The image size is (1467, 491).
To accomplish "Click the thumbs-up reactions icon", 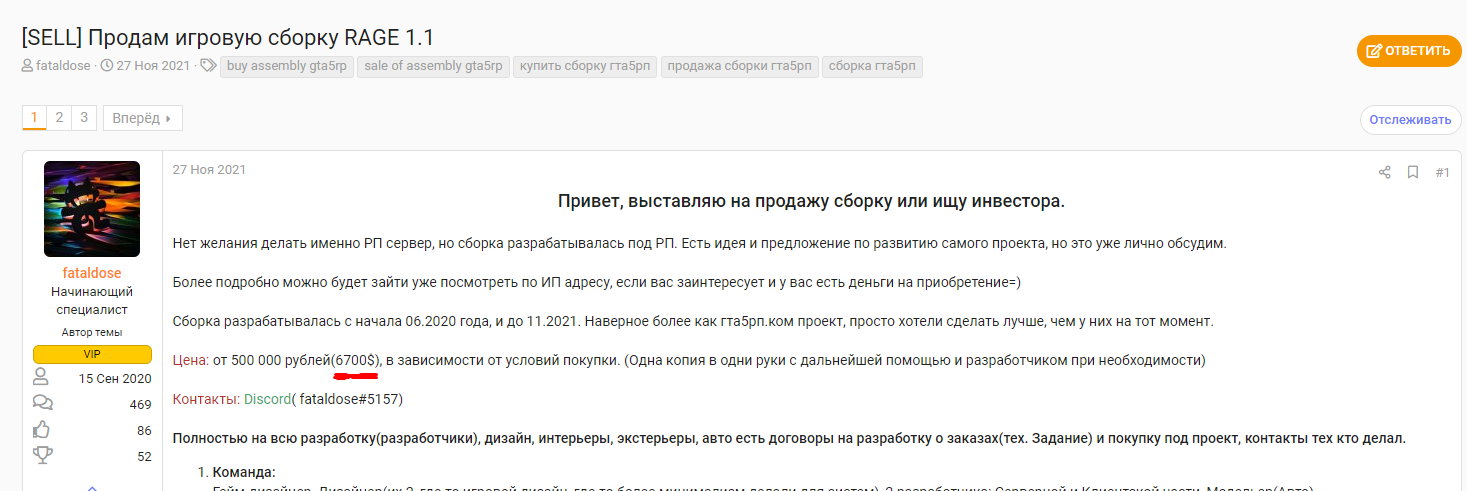I will (x=42, y=430).
